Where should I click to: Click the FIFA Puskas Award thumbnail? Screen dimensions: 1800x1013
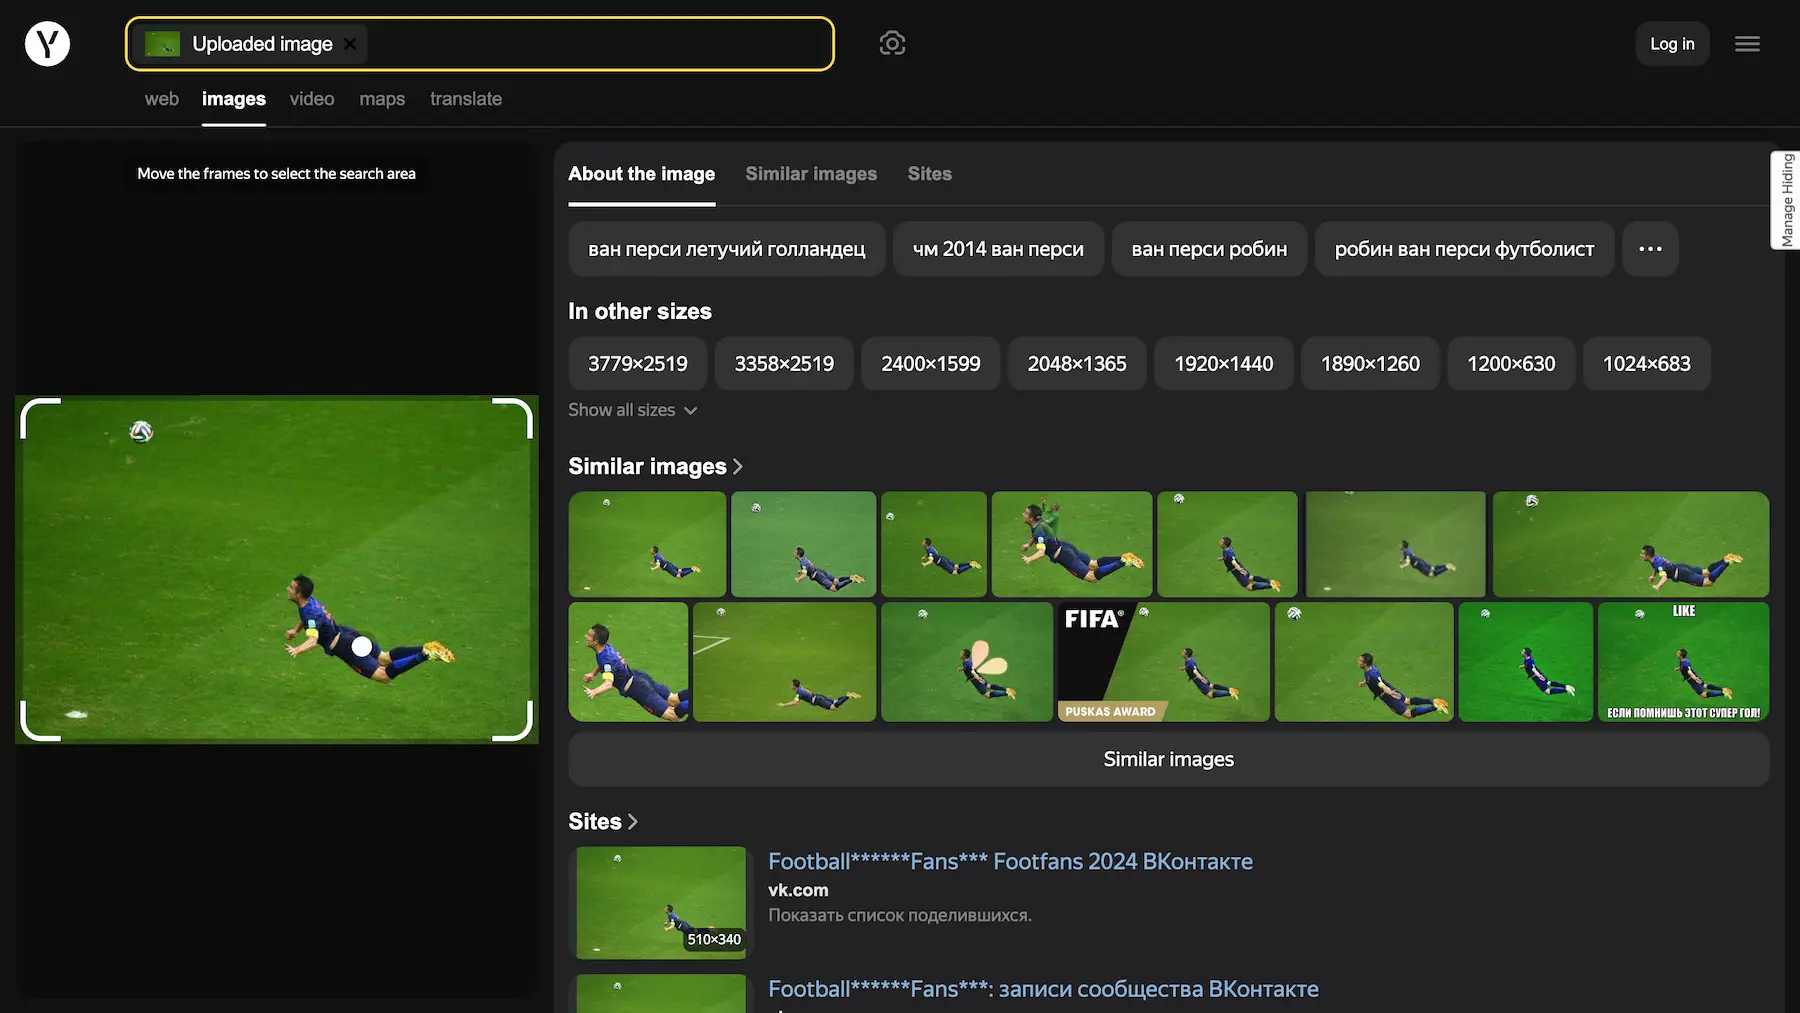pos(1163,662)
